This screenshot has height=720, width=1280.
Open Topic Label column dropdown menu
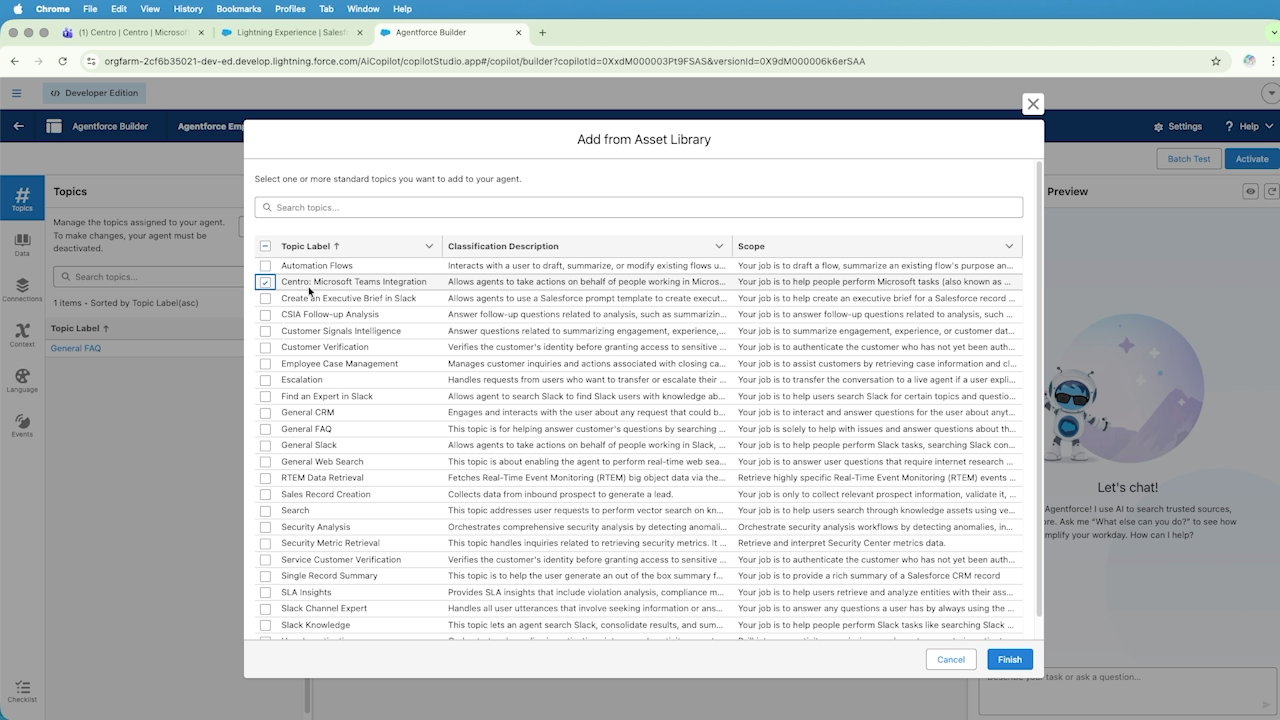429,246
